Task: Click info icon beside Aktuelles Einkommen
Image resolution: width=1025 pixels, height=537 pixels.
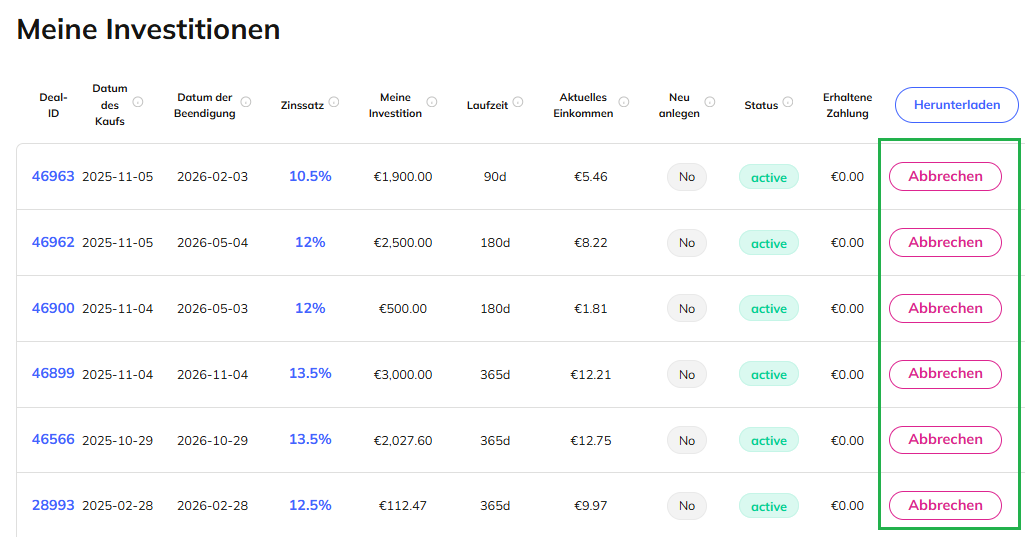Action: click(x=624, y=102)
